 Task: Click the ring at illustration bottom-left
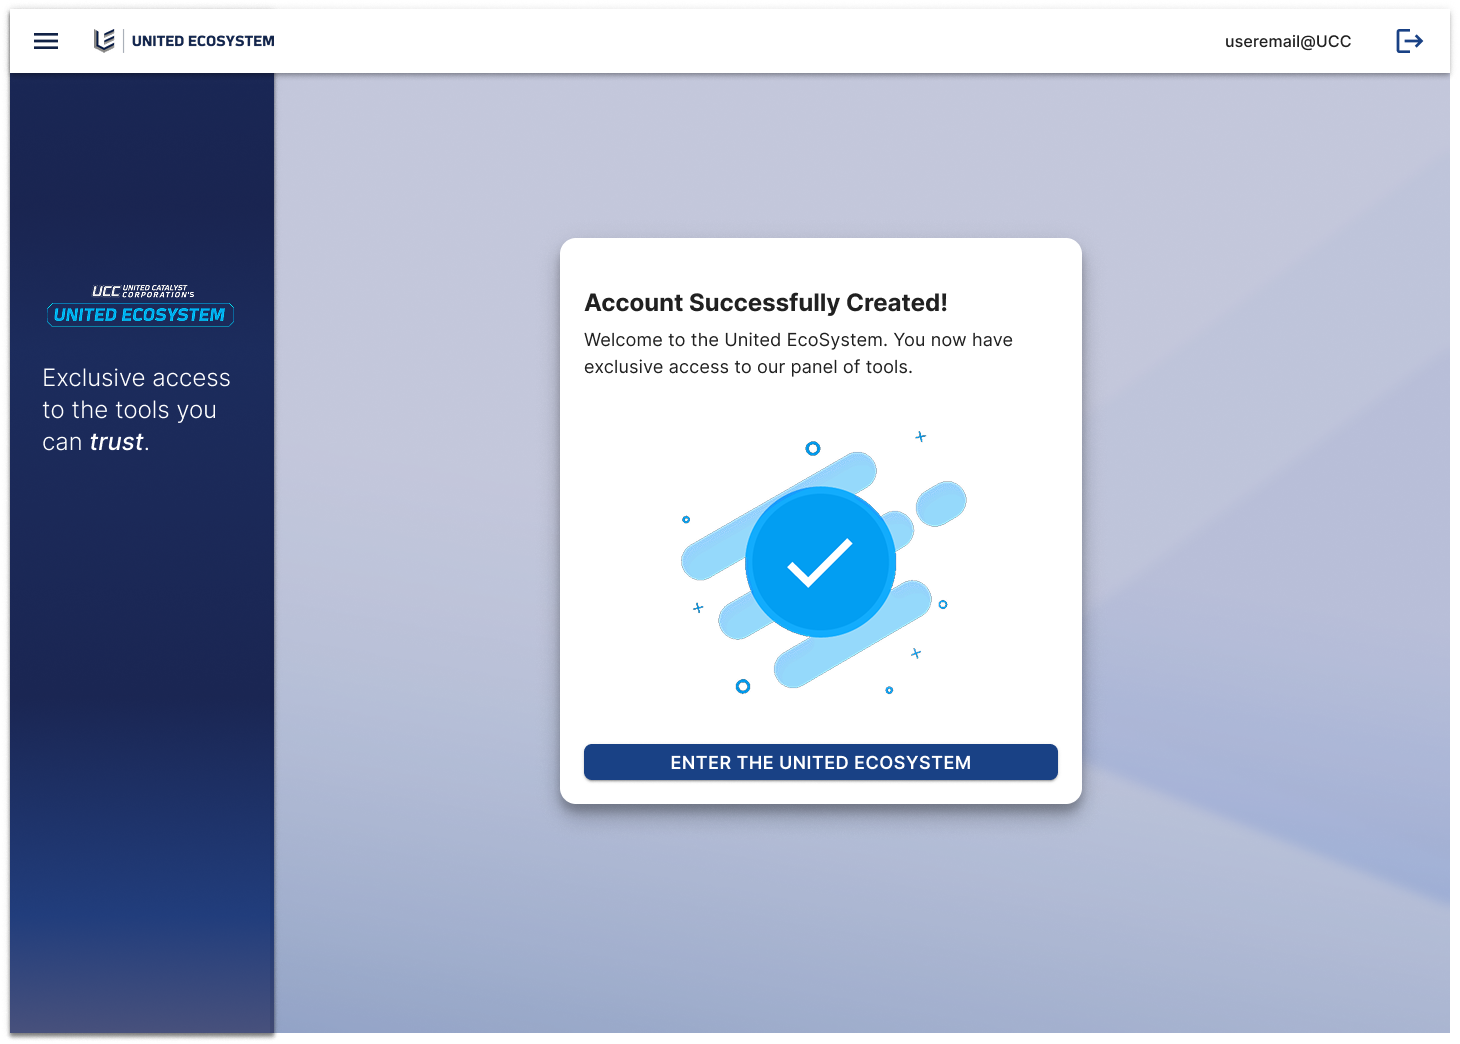point(743,686)
